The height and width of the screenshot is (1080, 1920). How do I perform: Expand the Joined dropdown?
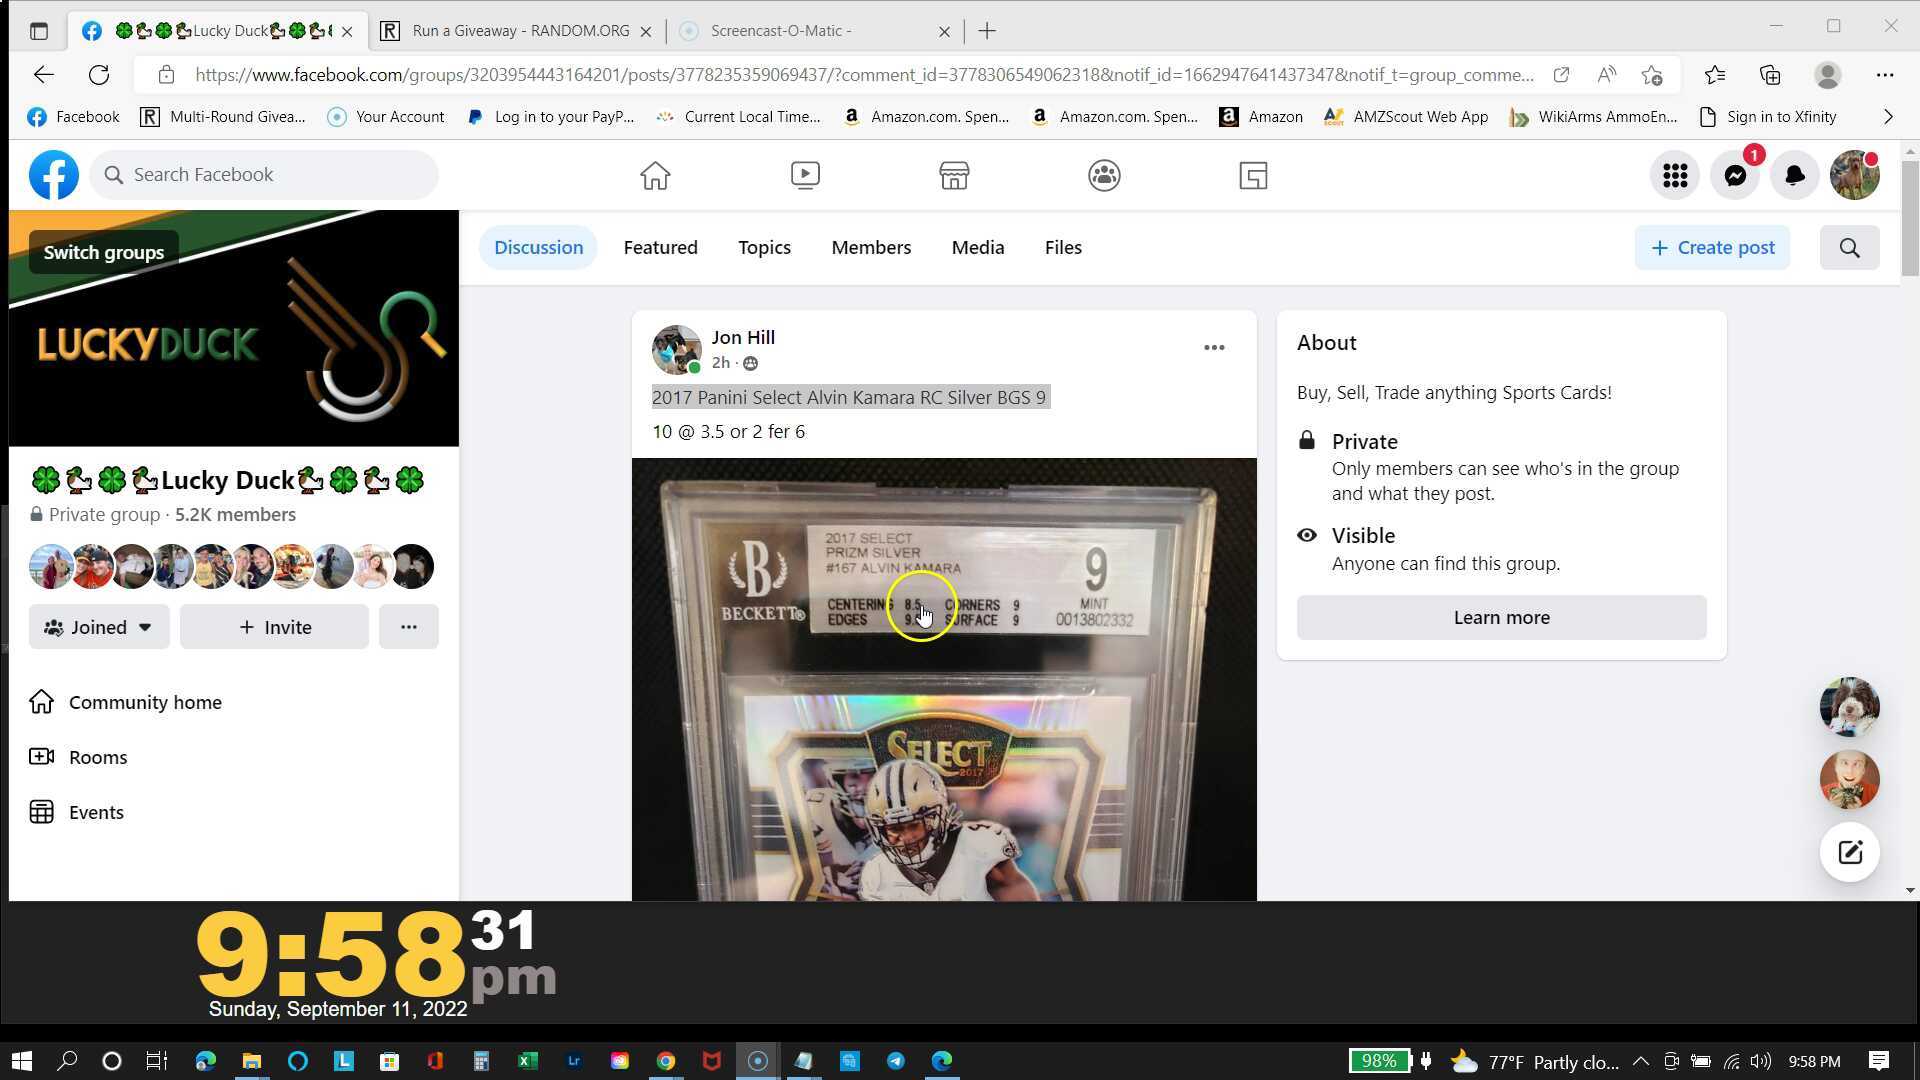[99, 627]
